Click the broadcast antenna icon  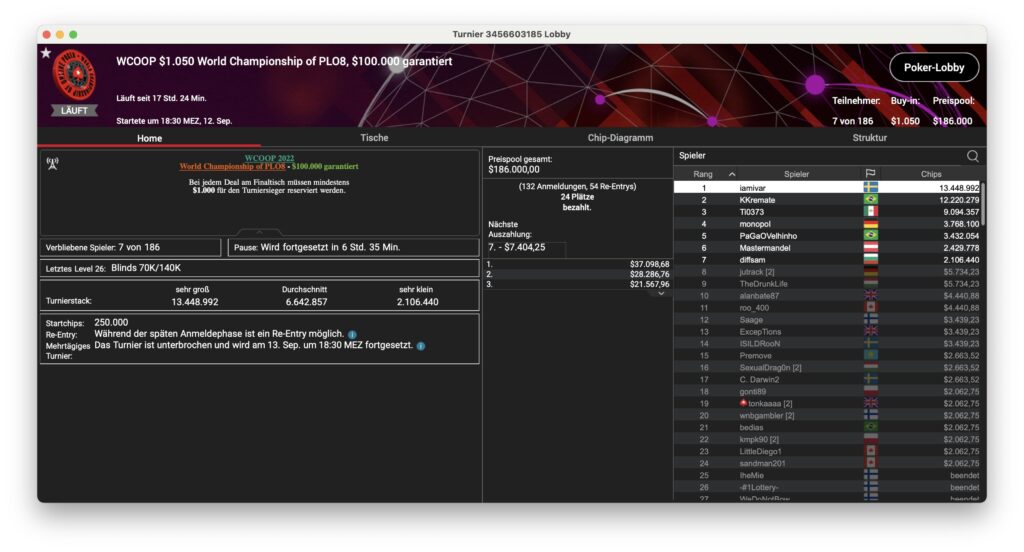pyautogui.click(x=52, y=161)
